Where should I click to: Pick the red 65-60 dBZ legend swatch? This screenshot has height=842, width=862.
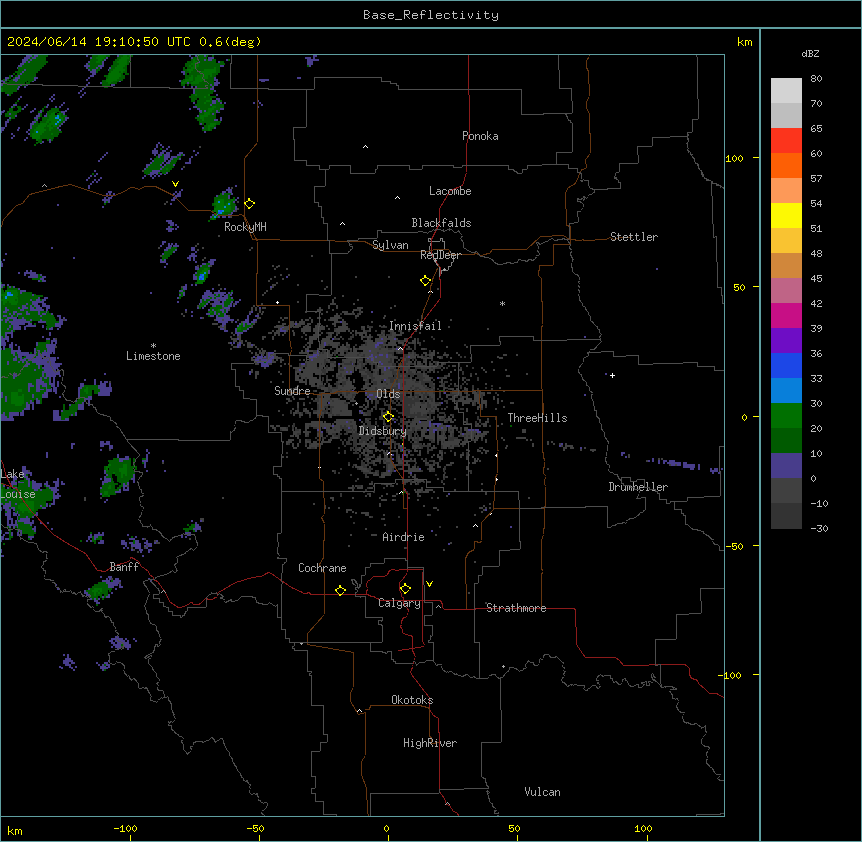point(786,140)
